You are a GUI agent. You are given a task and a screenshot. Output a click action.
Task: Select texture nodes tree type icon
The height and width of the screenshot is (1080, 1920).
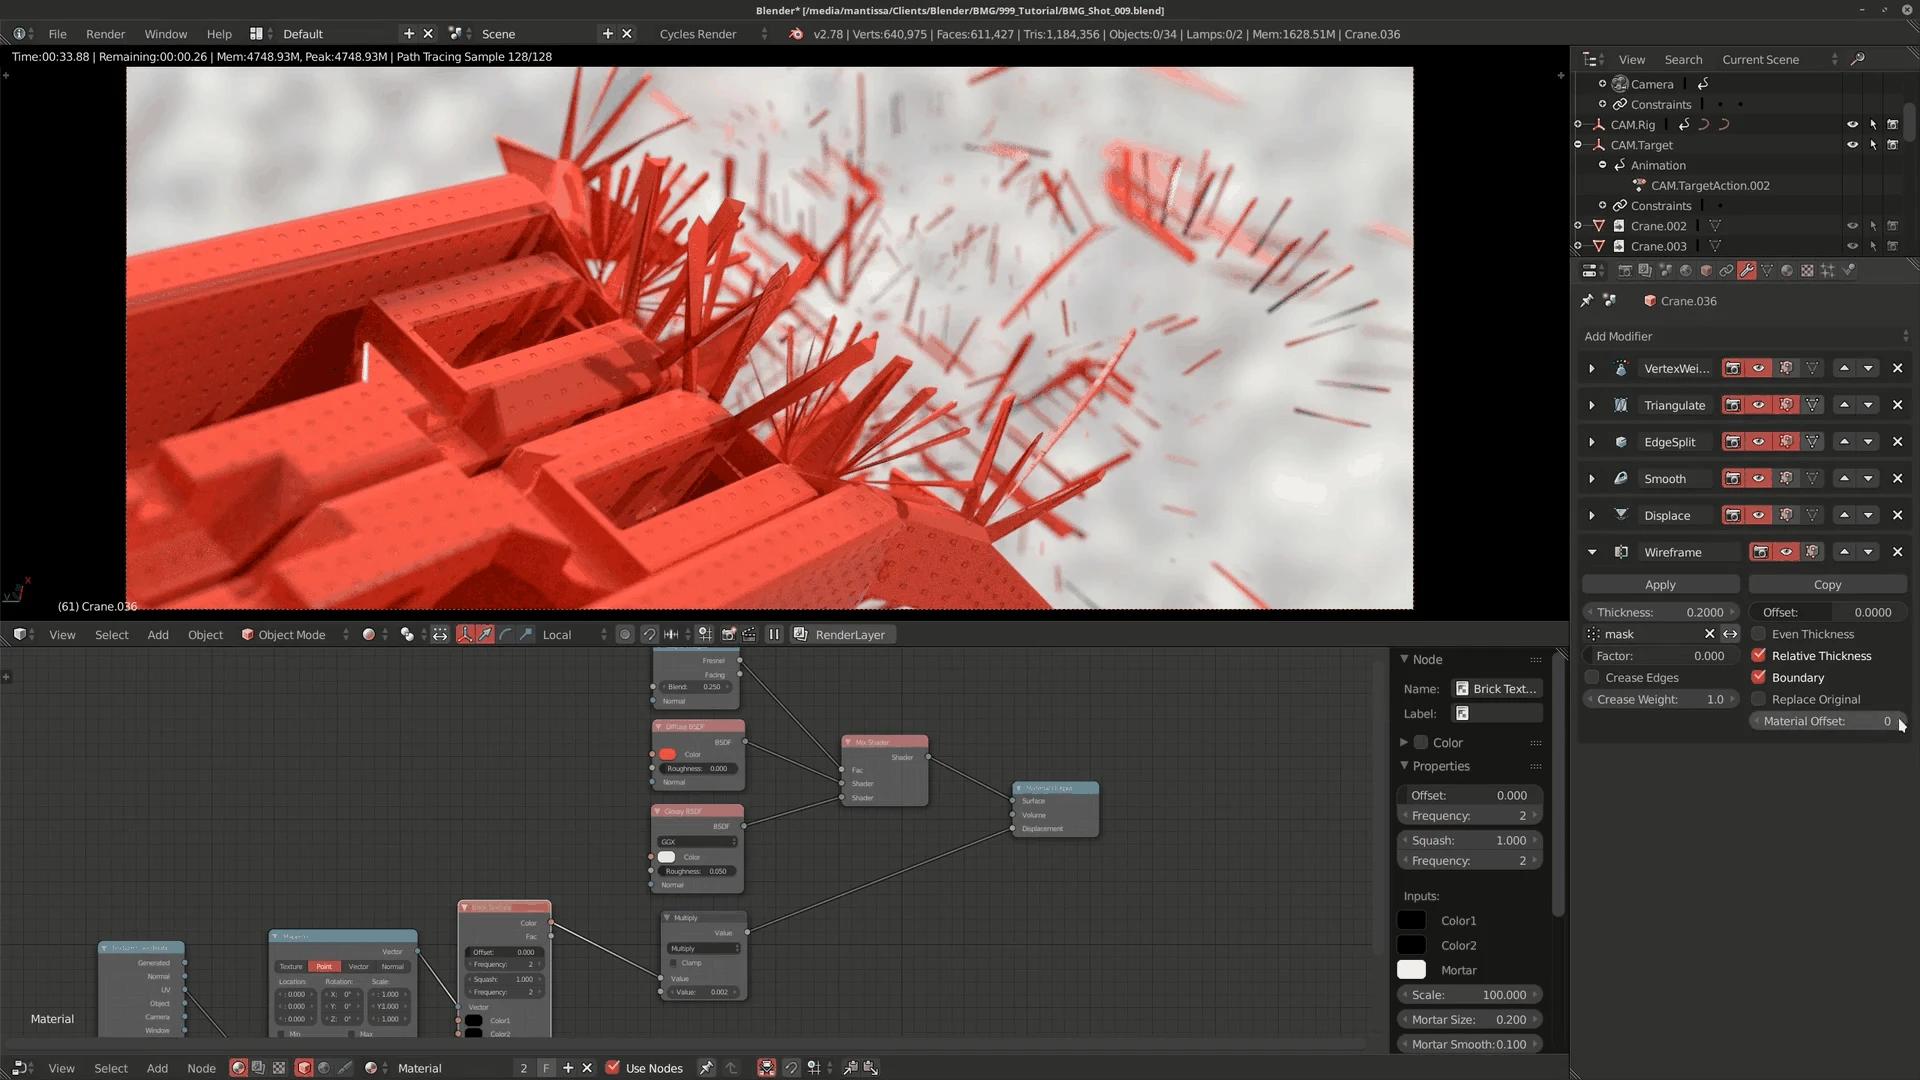point(279,1068)
